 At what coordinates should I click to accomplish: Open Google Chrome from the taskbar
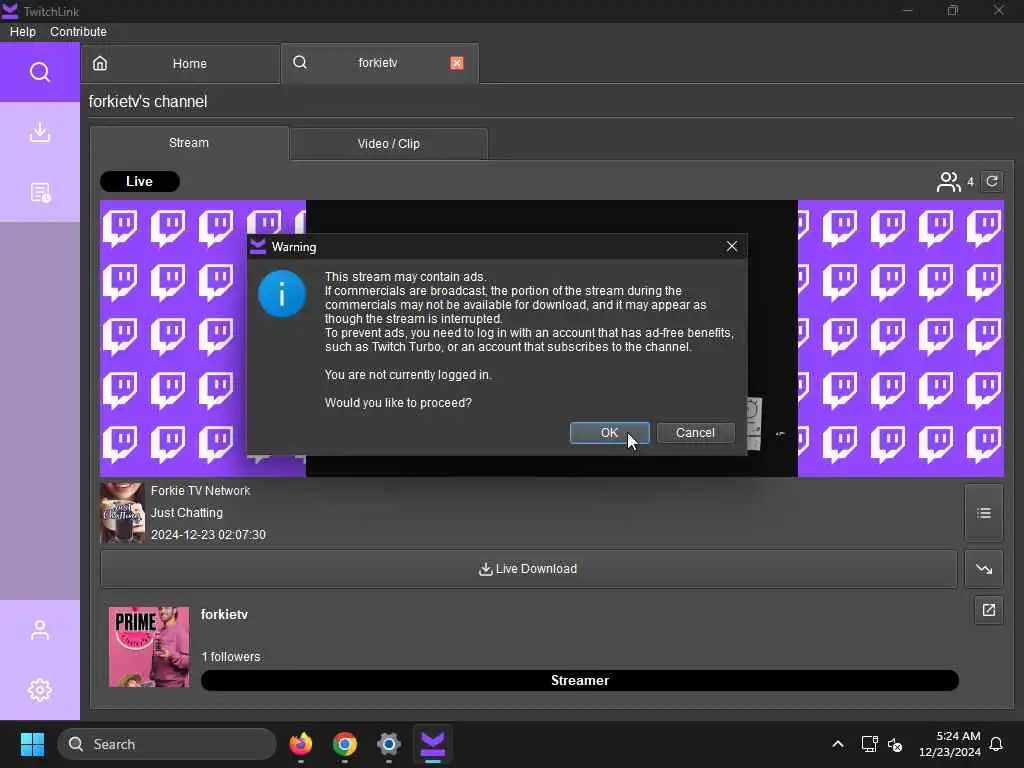(344, 744)
